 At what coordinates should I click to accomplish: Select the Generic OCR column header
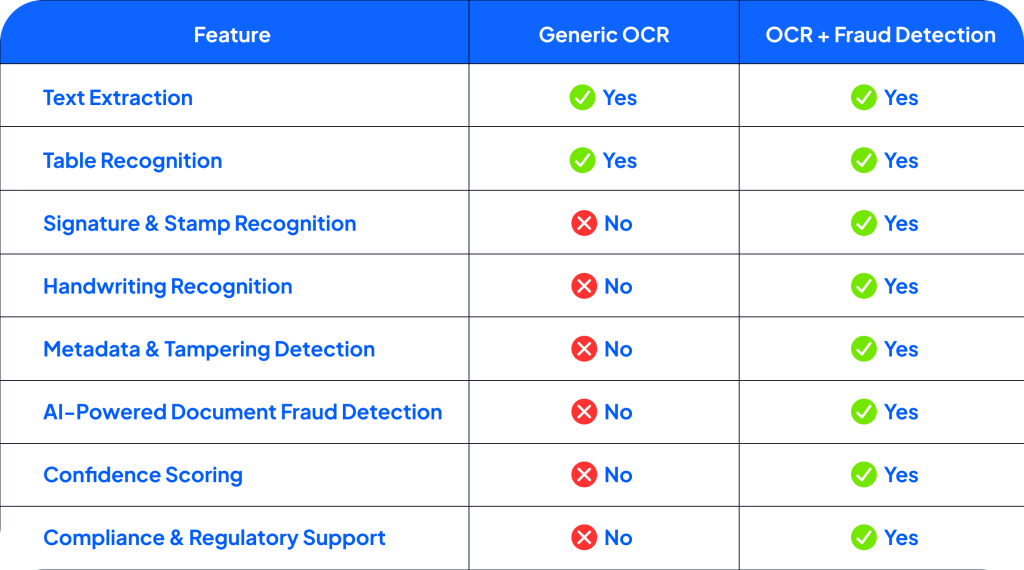604,35
